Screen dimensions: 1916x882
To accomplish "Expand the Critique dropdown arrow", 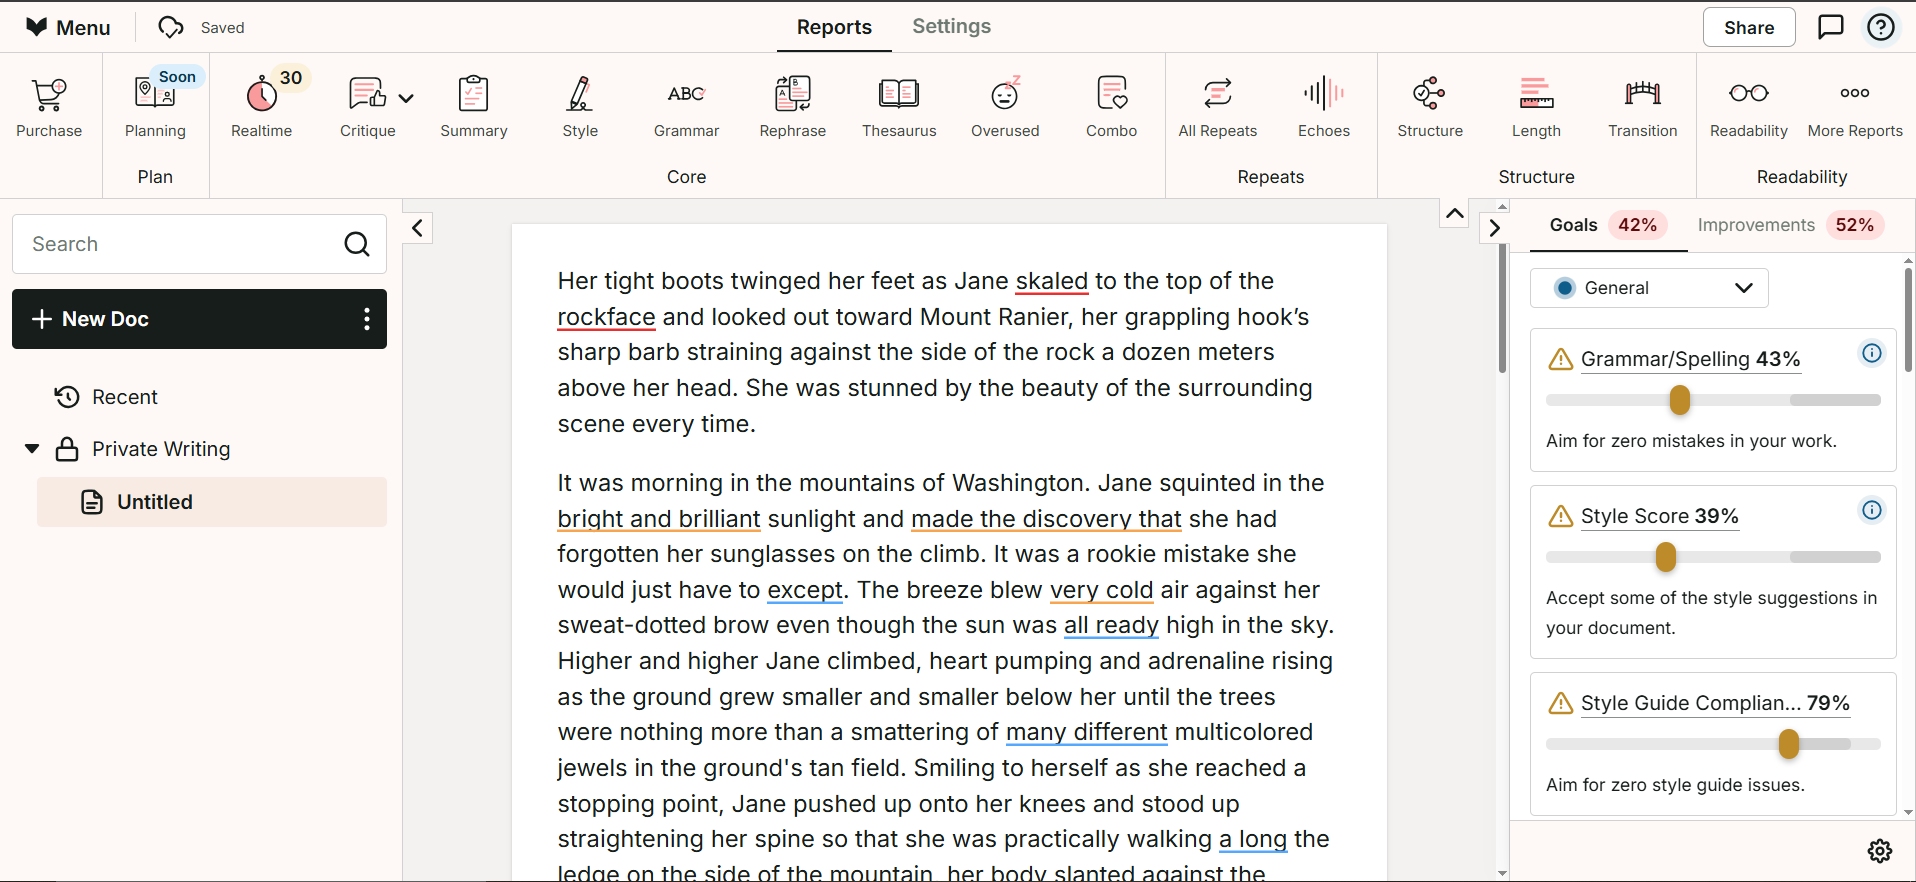I will (406, 98).
